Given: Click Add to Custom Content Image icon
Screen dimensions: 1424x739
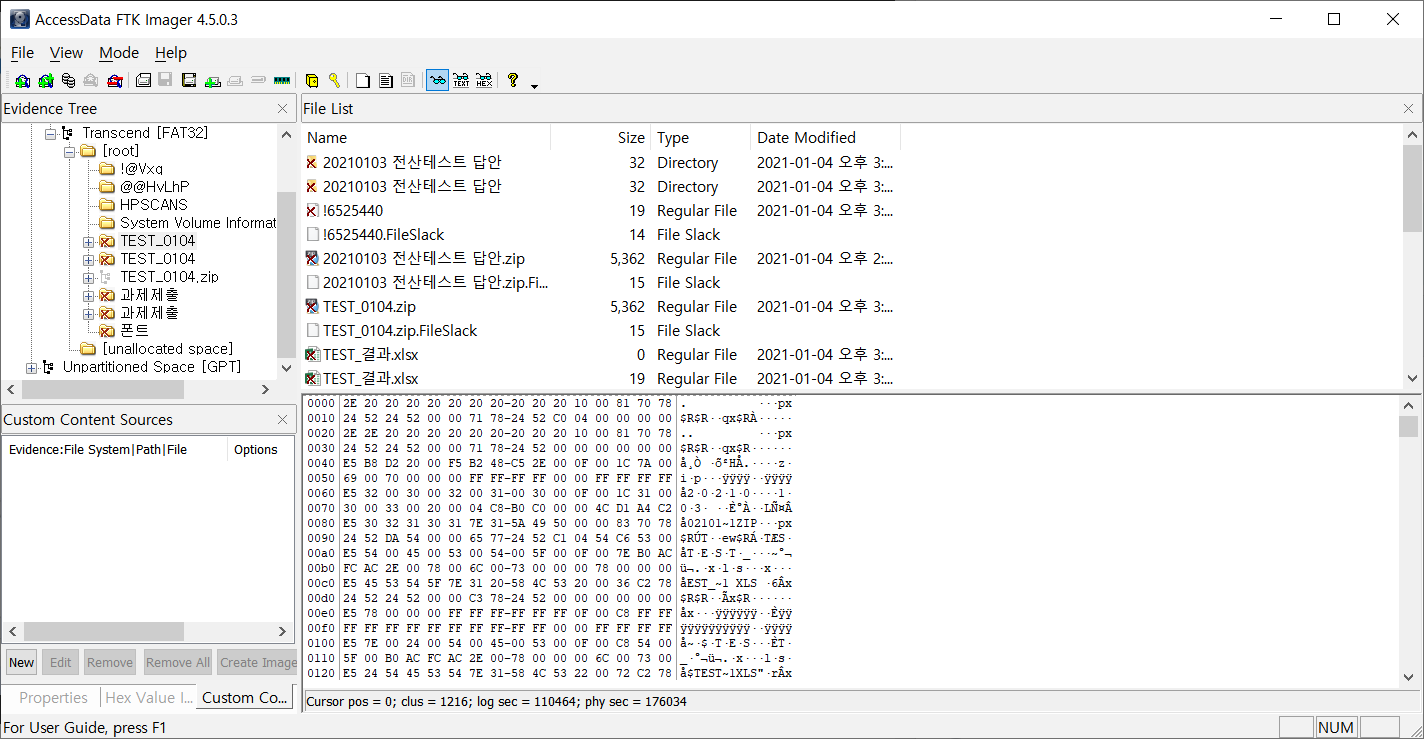Looking at the screenshot, I should tap(212, 81).
